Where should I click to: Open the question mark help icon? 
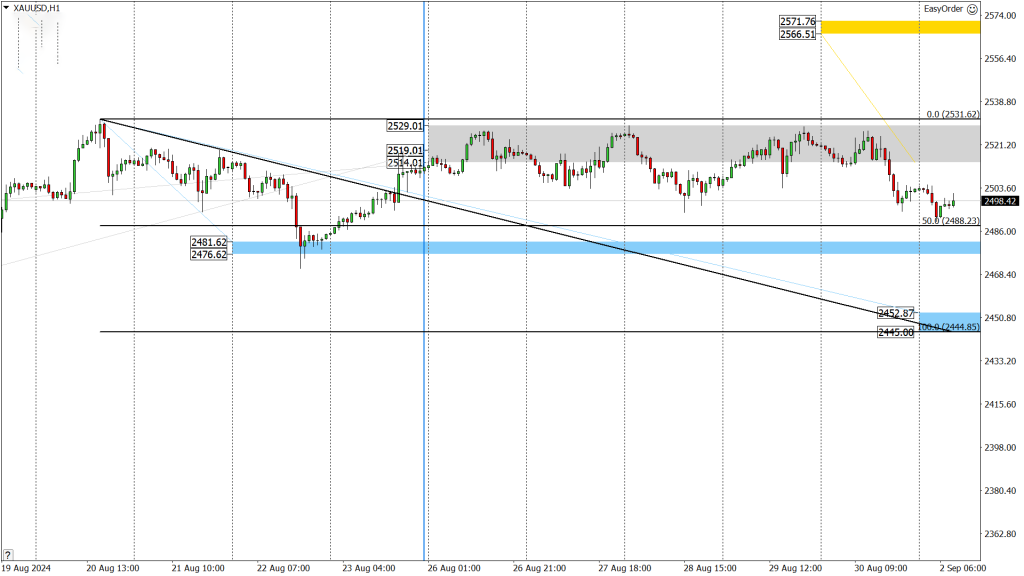tap(8, 555)
